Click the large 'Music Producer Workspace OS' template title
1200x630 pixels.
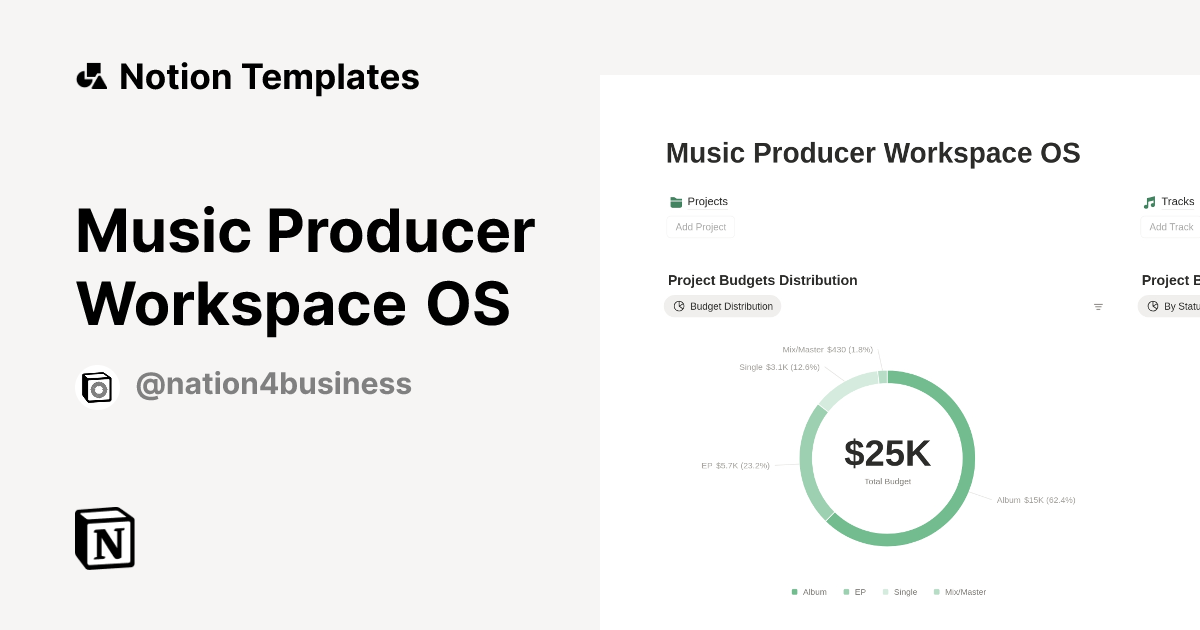(305, 267)
